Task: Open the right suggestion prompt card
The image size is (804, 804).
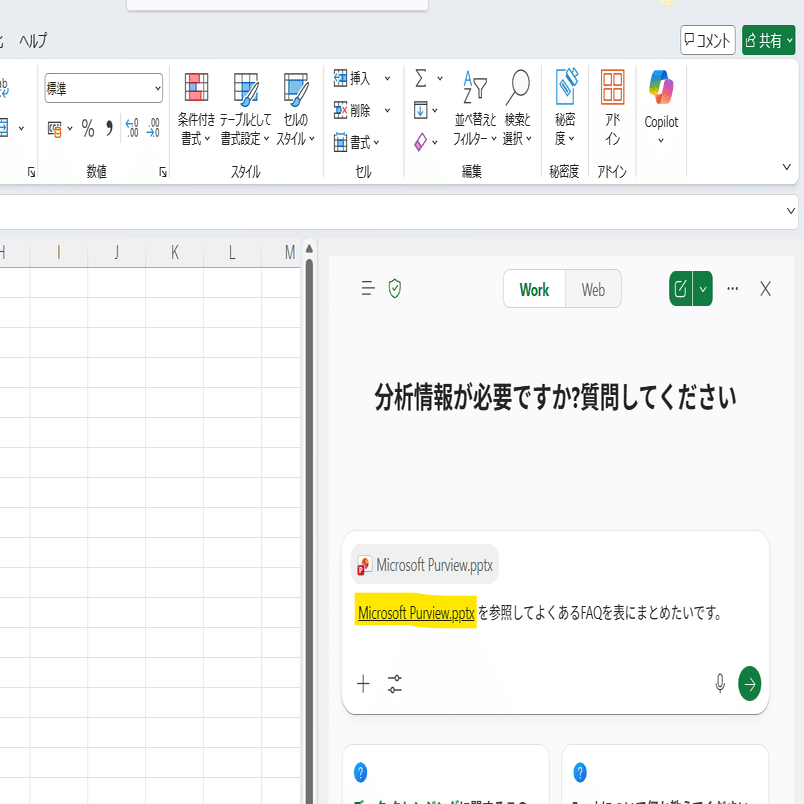Action: point(665,774)
